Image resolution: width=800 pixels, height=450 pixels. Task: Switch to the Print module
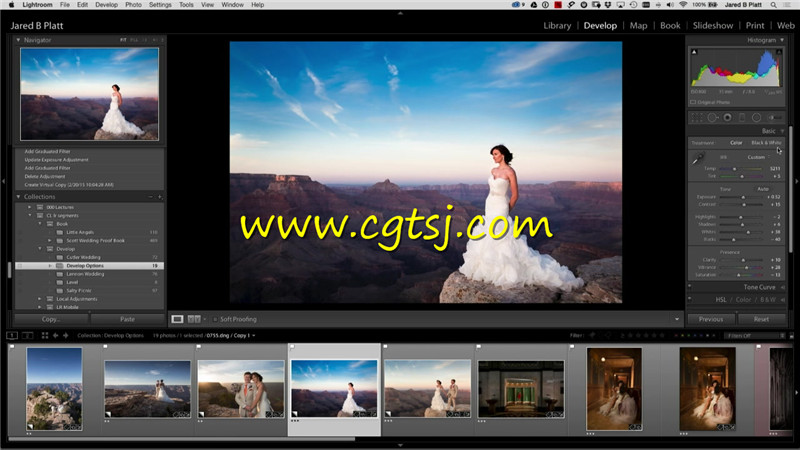click(755, 26)
